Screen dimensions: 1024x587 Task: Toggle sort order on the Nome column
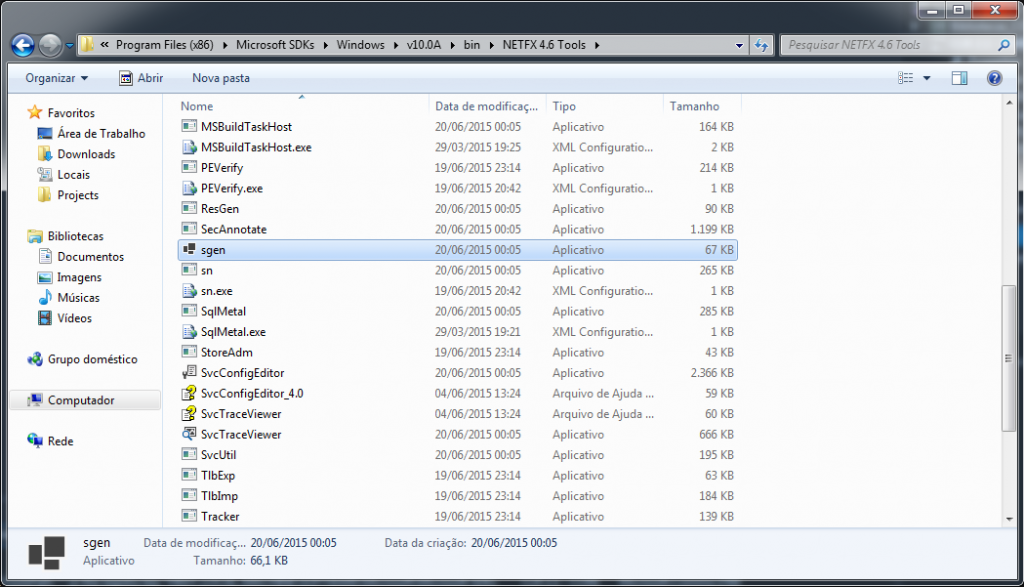(x=196, y=106)
